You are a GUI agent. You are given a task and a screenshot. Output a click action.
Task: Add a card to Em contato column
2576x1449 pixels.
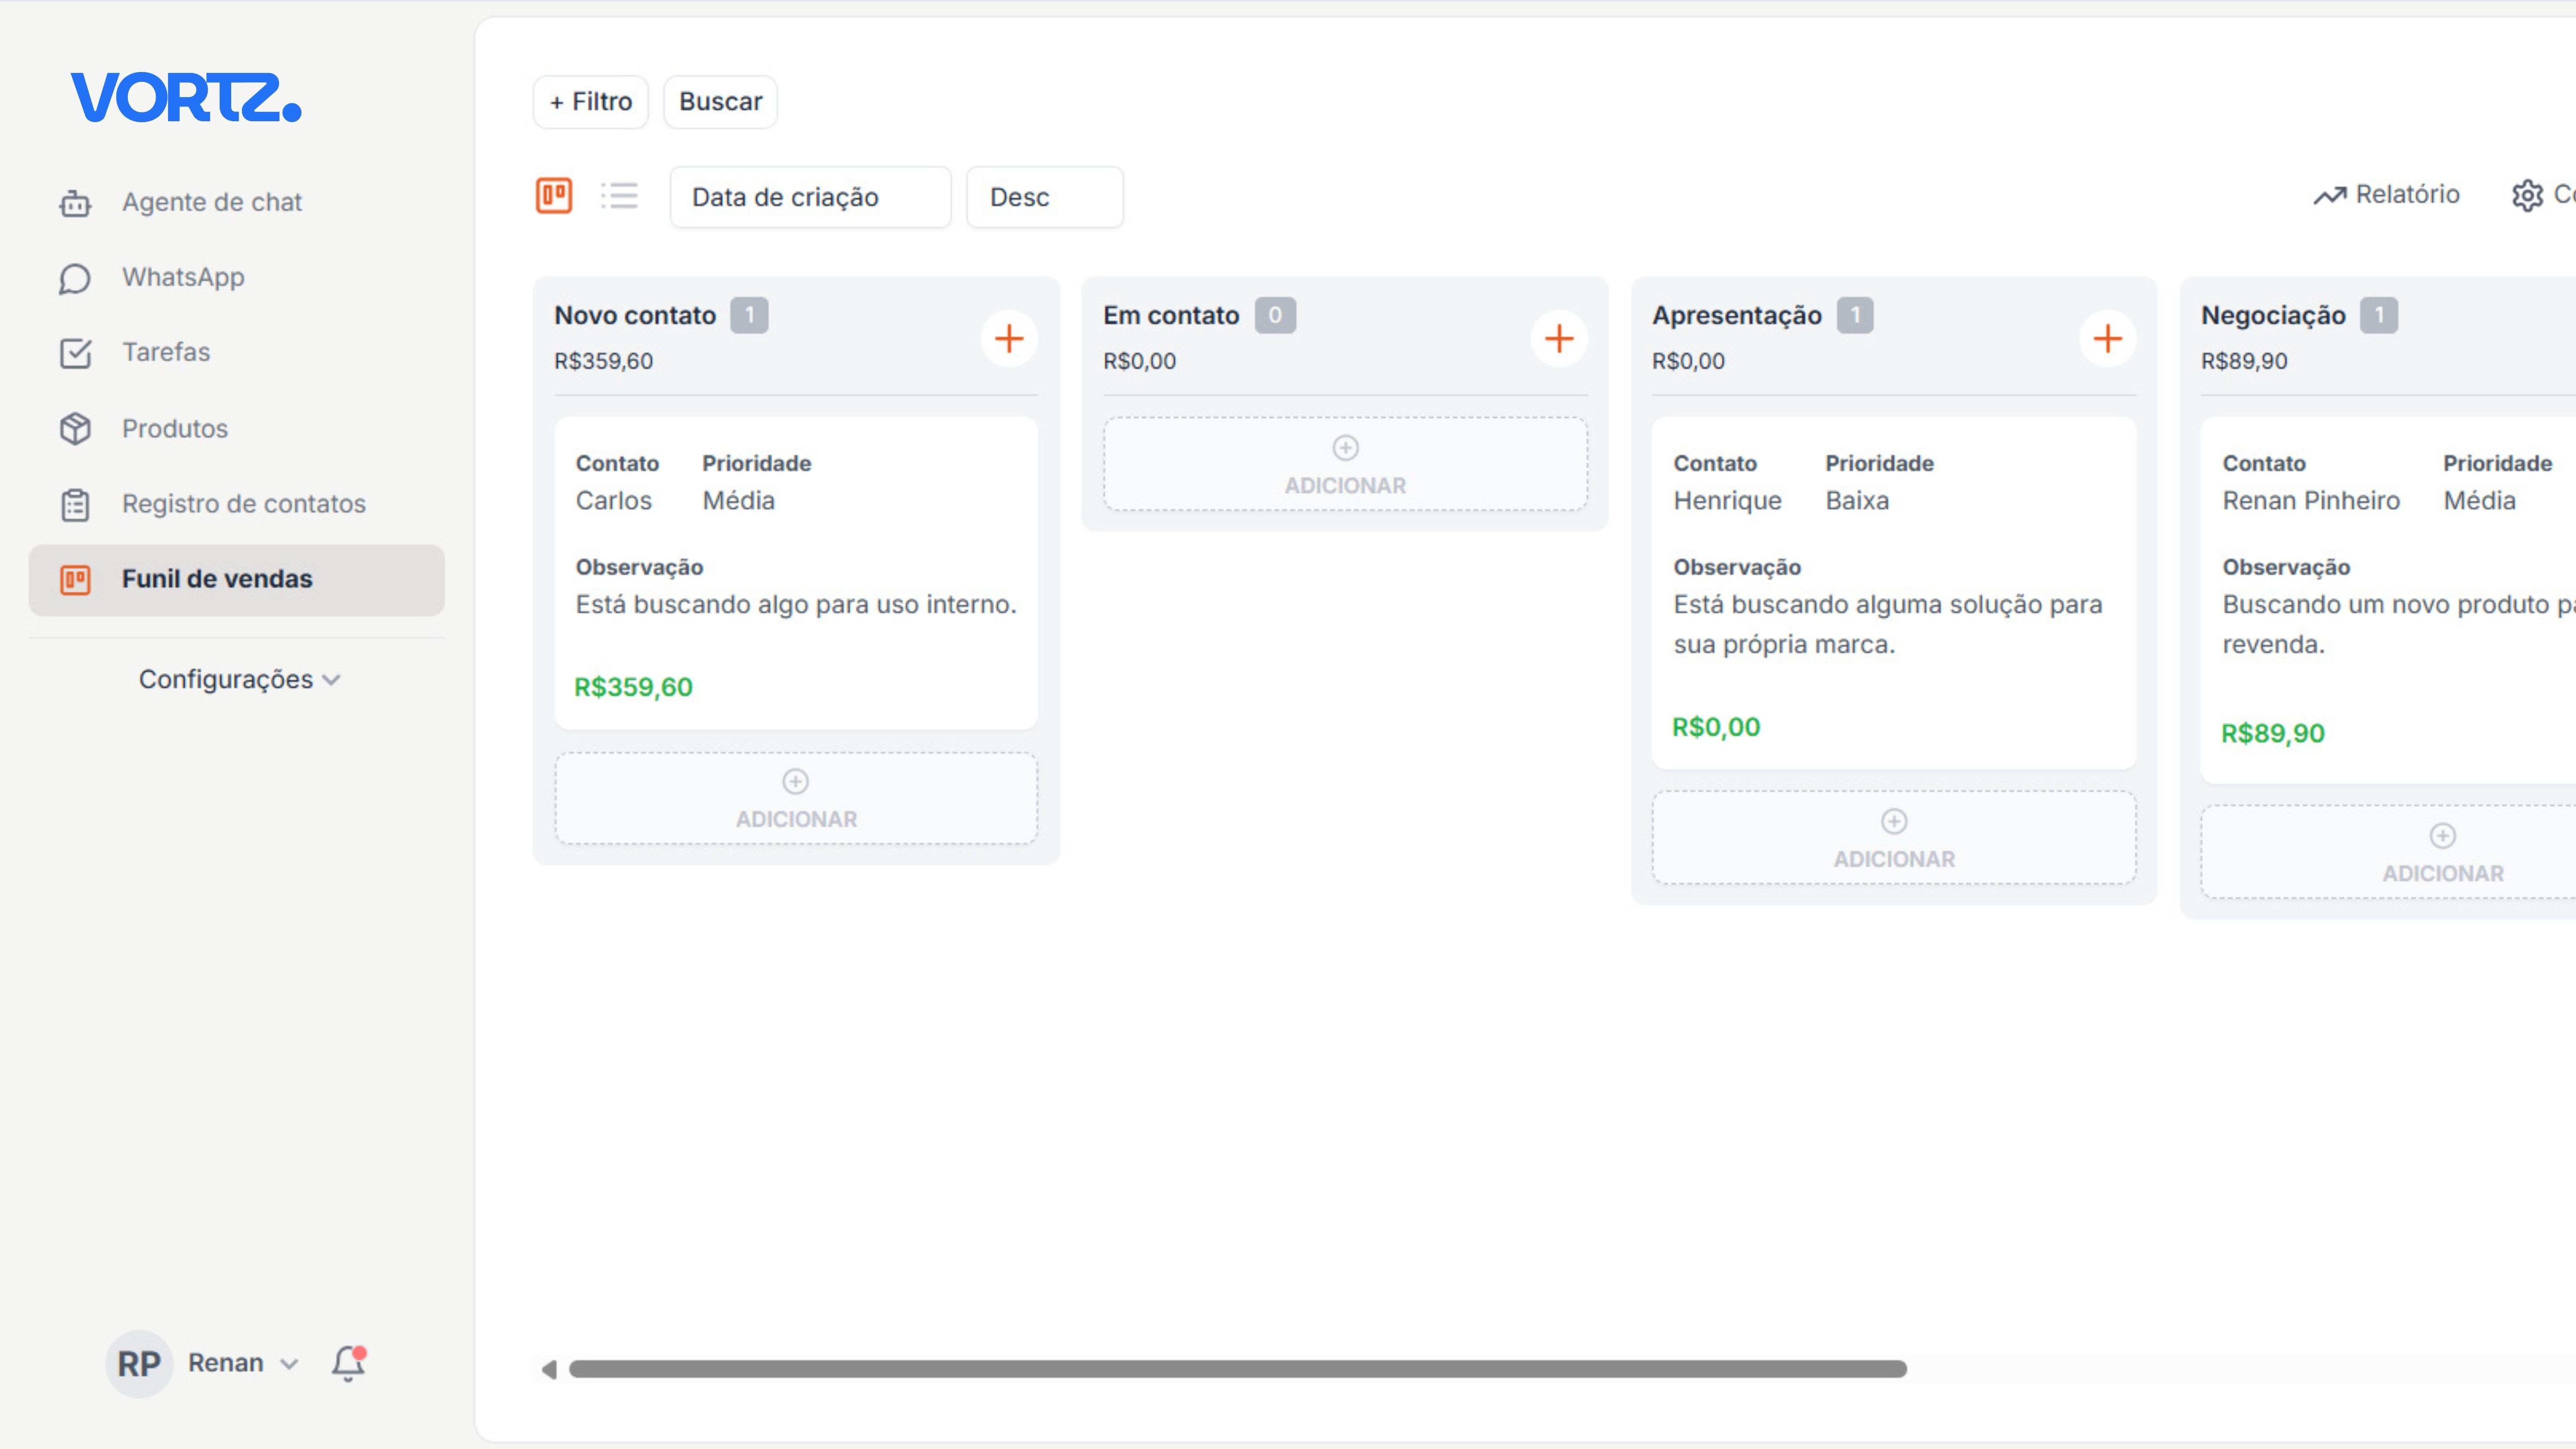pyautogui.click(x=1559, y=338)
